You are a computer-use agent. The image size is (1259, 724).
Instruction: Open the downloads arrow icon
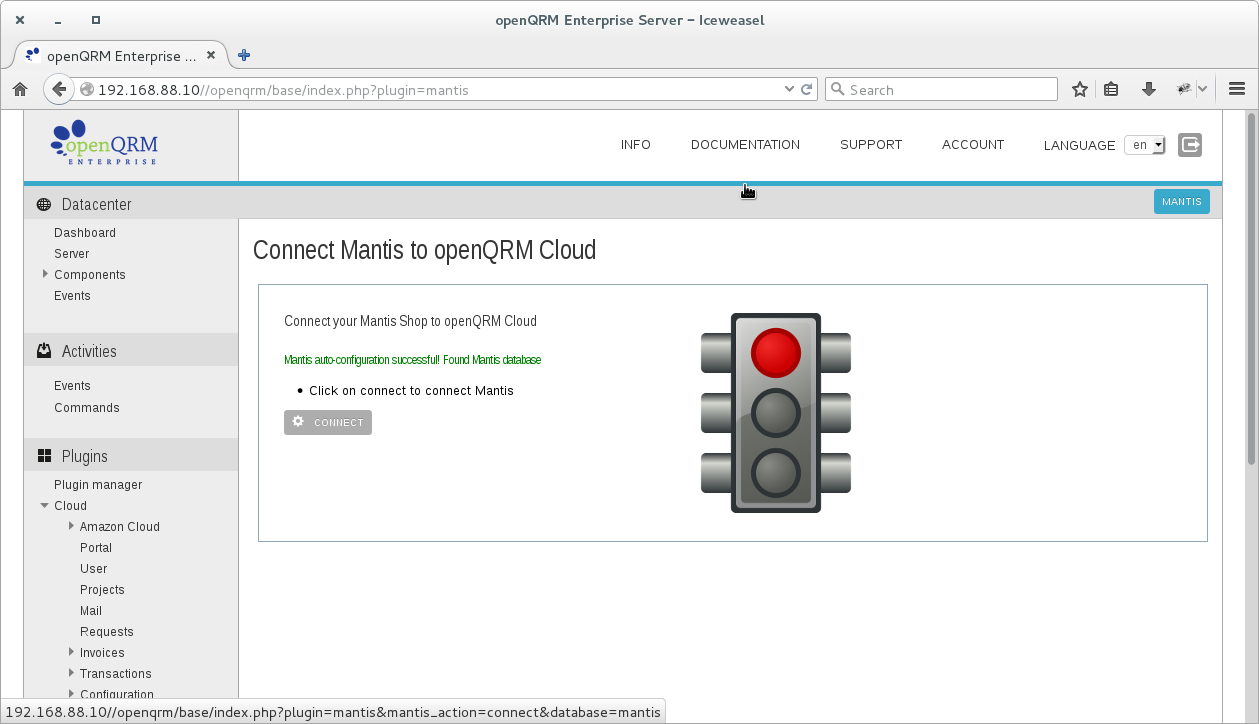[1149, 89]
